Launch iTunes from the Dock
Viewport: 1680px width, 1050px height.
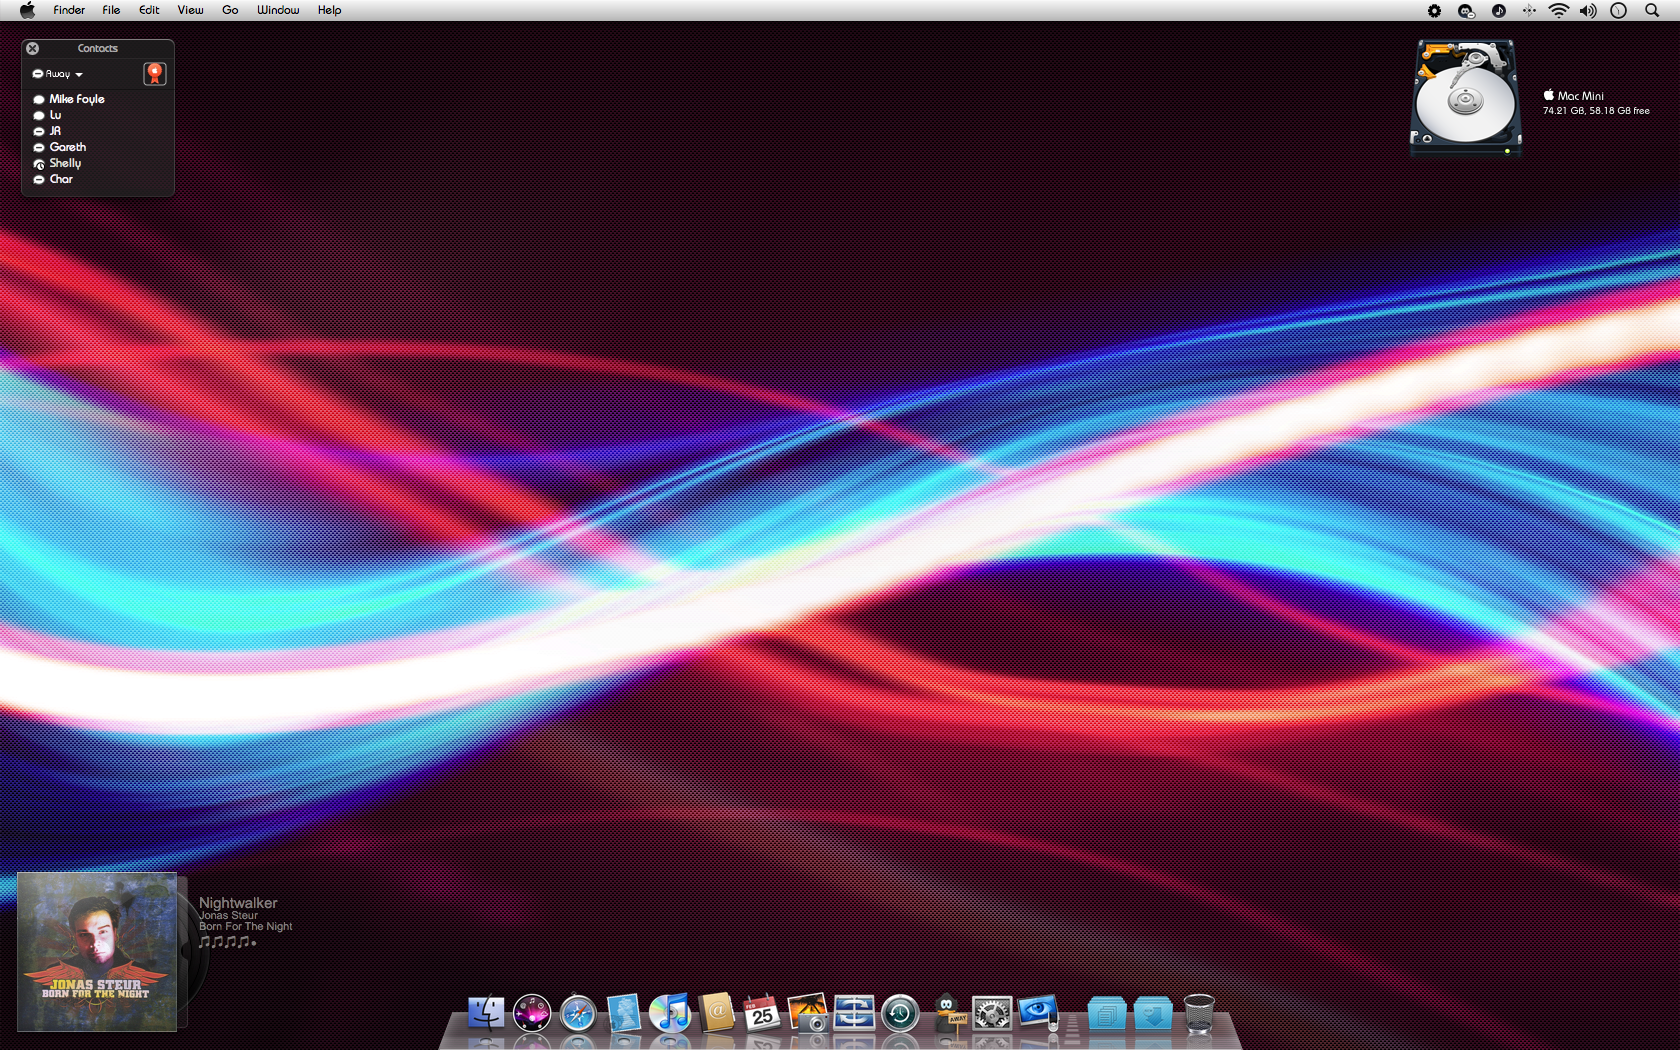pyautogui.click(x=670, y=1013)
